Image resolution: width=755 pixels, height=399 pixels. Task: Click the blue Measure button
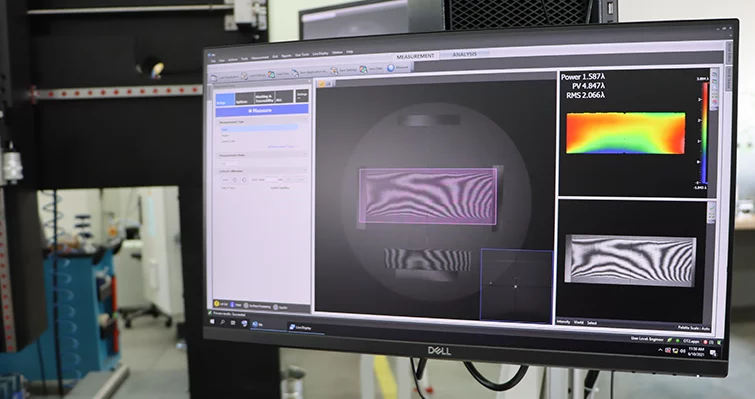tap(262, 110)
